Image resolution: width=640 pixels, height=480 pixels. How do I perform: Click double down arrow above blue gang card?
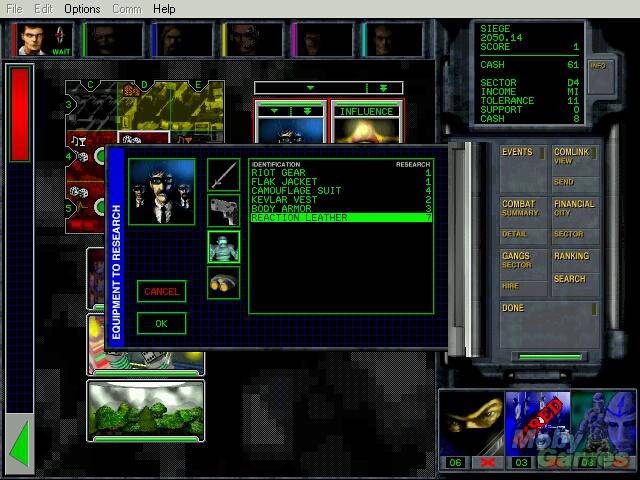tap(307, 111)
